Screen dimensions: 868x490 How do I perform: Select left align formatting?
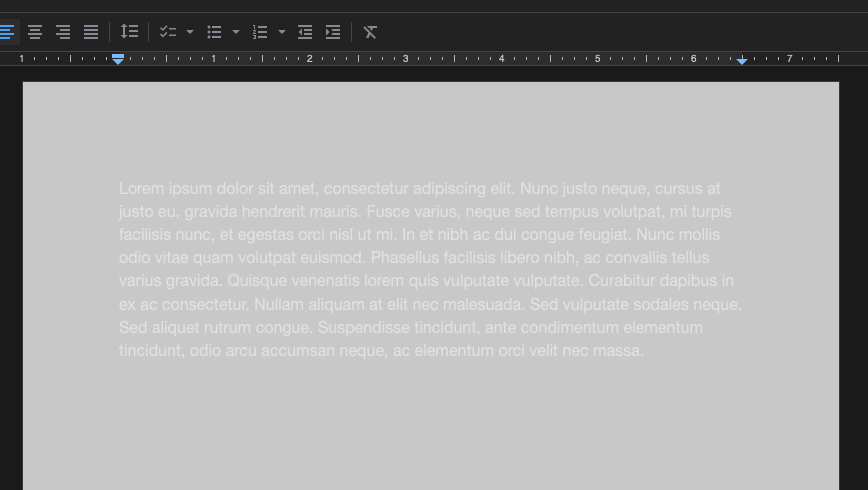[x=7, y=32]
